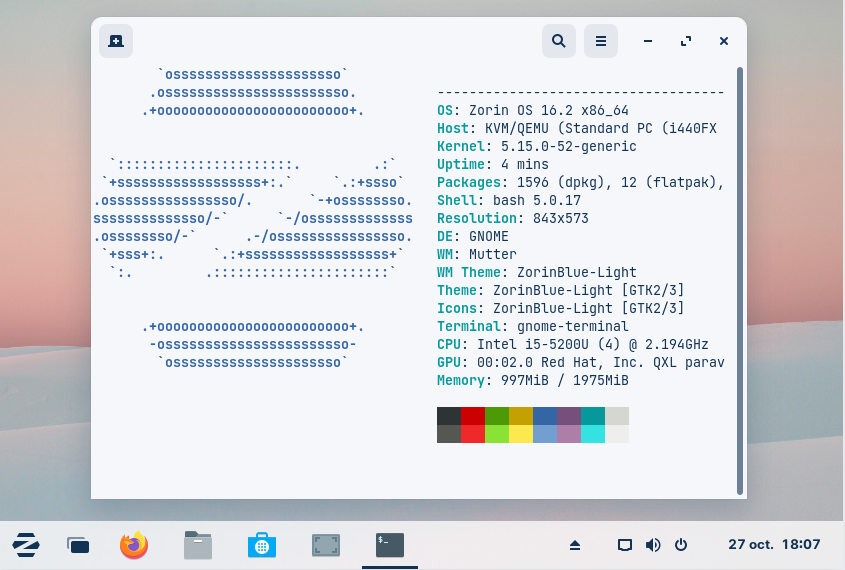
Task: Open a new terminal tab
Action: click(116, 41)
